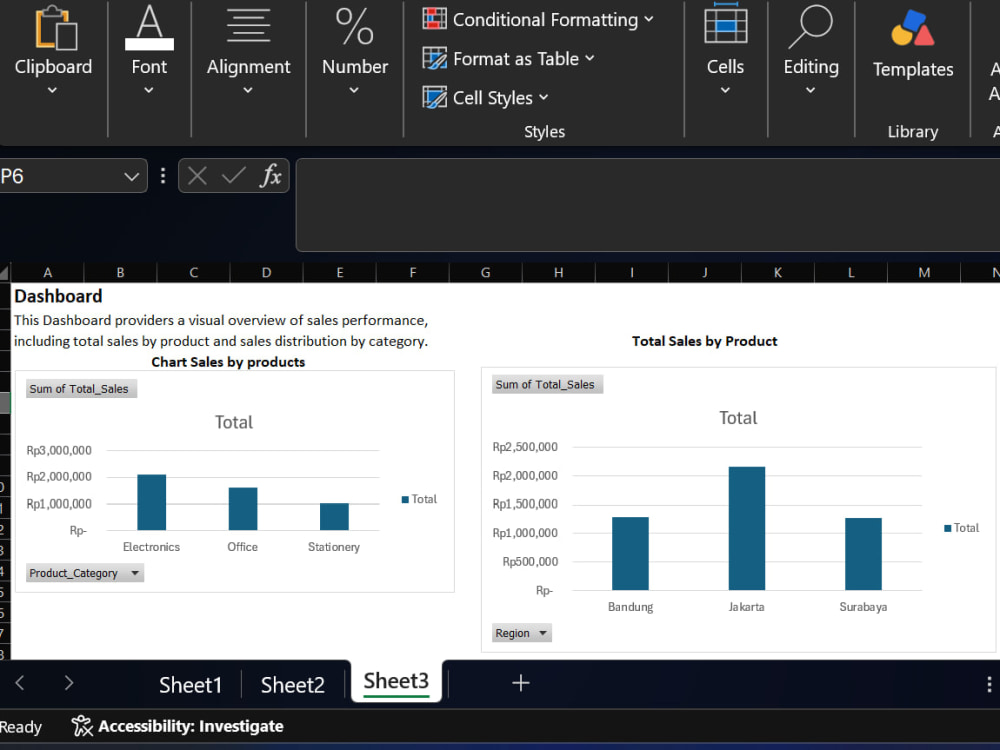This screenshot has height=750, width=1000.
Task: Click the Jakarta bar in chart
Action: tap(747, 528)
